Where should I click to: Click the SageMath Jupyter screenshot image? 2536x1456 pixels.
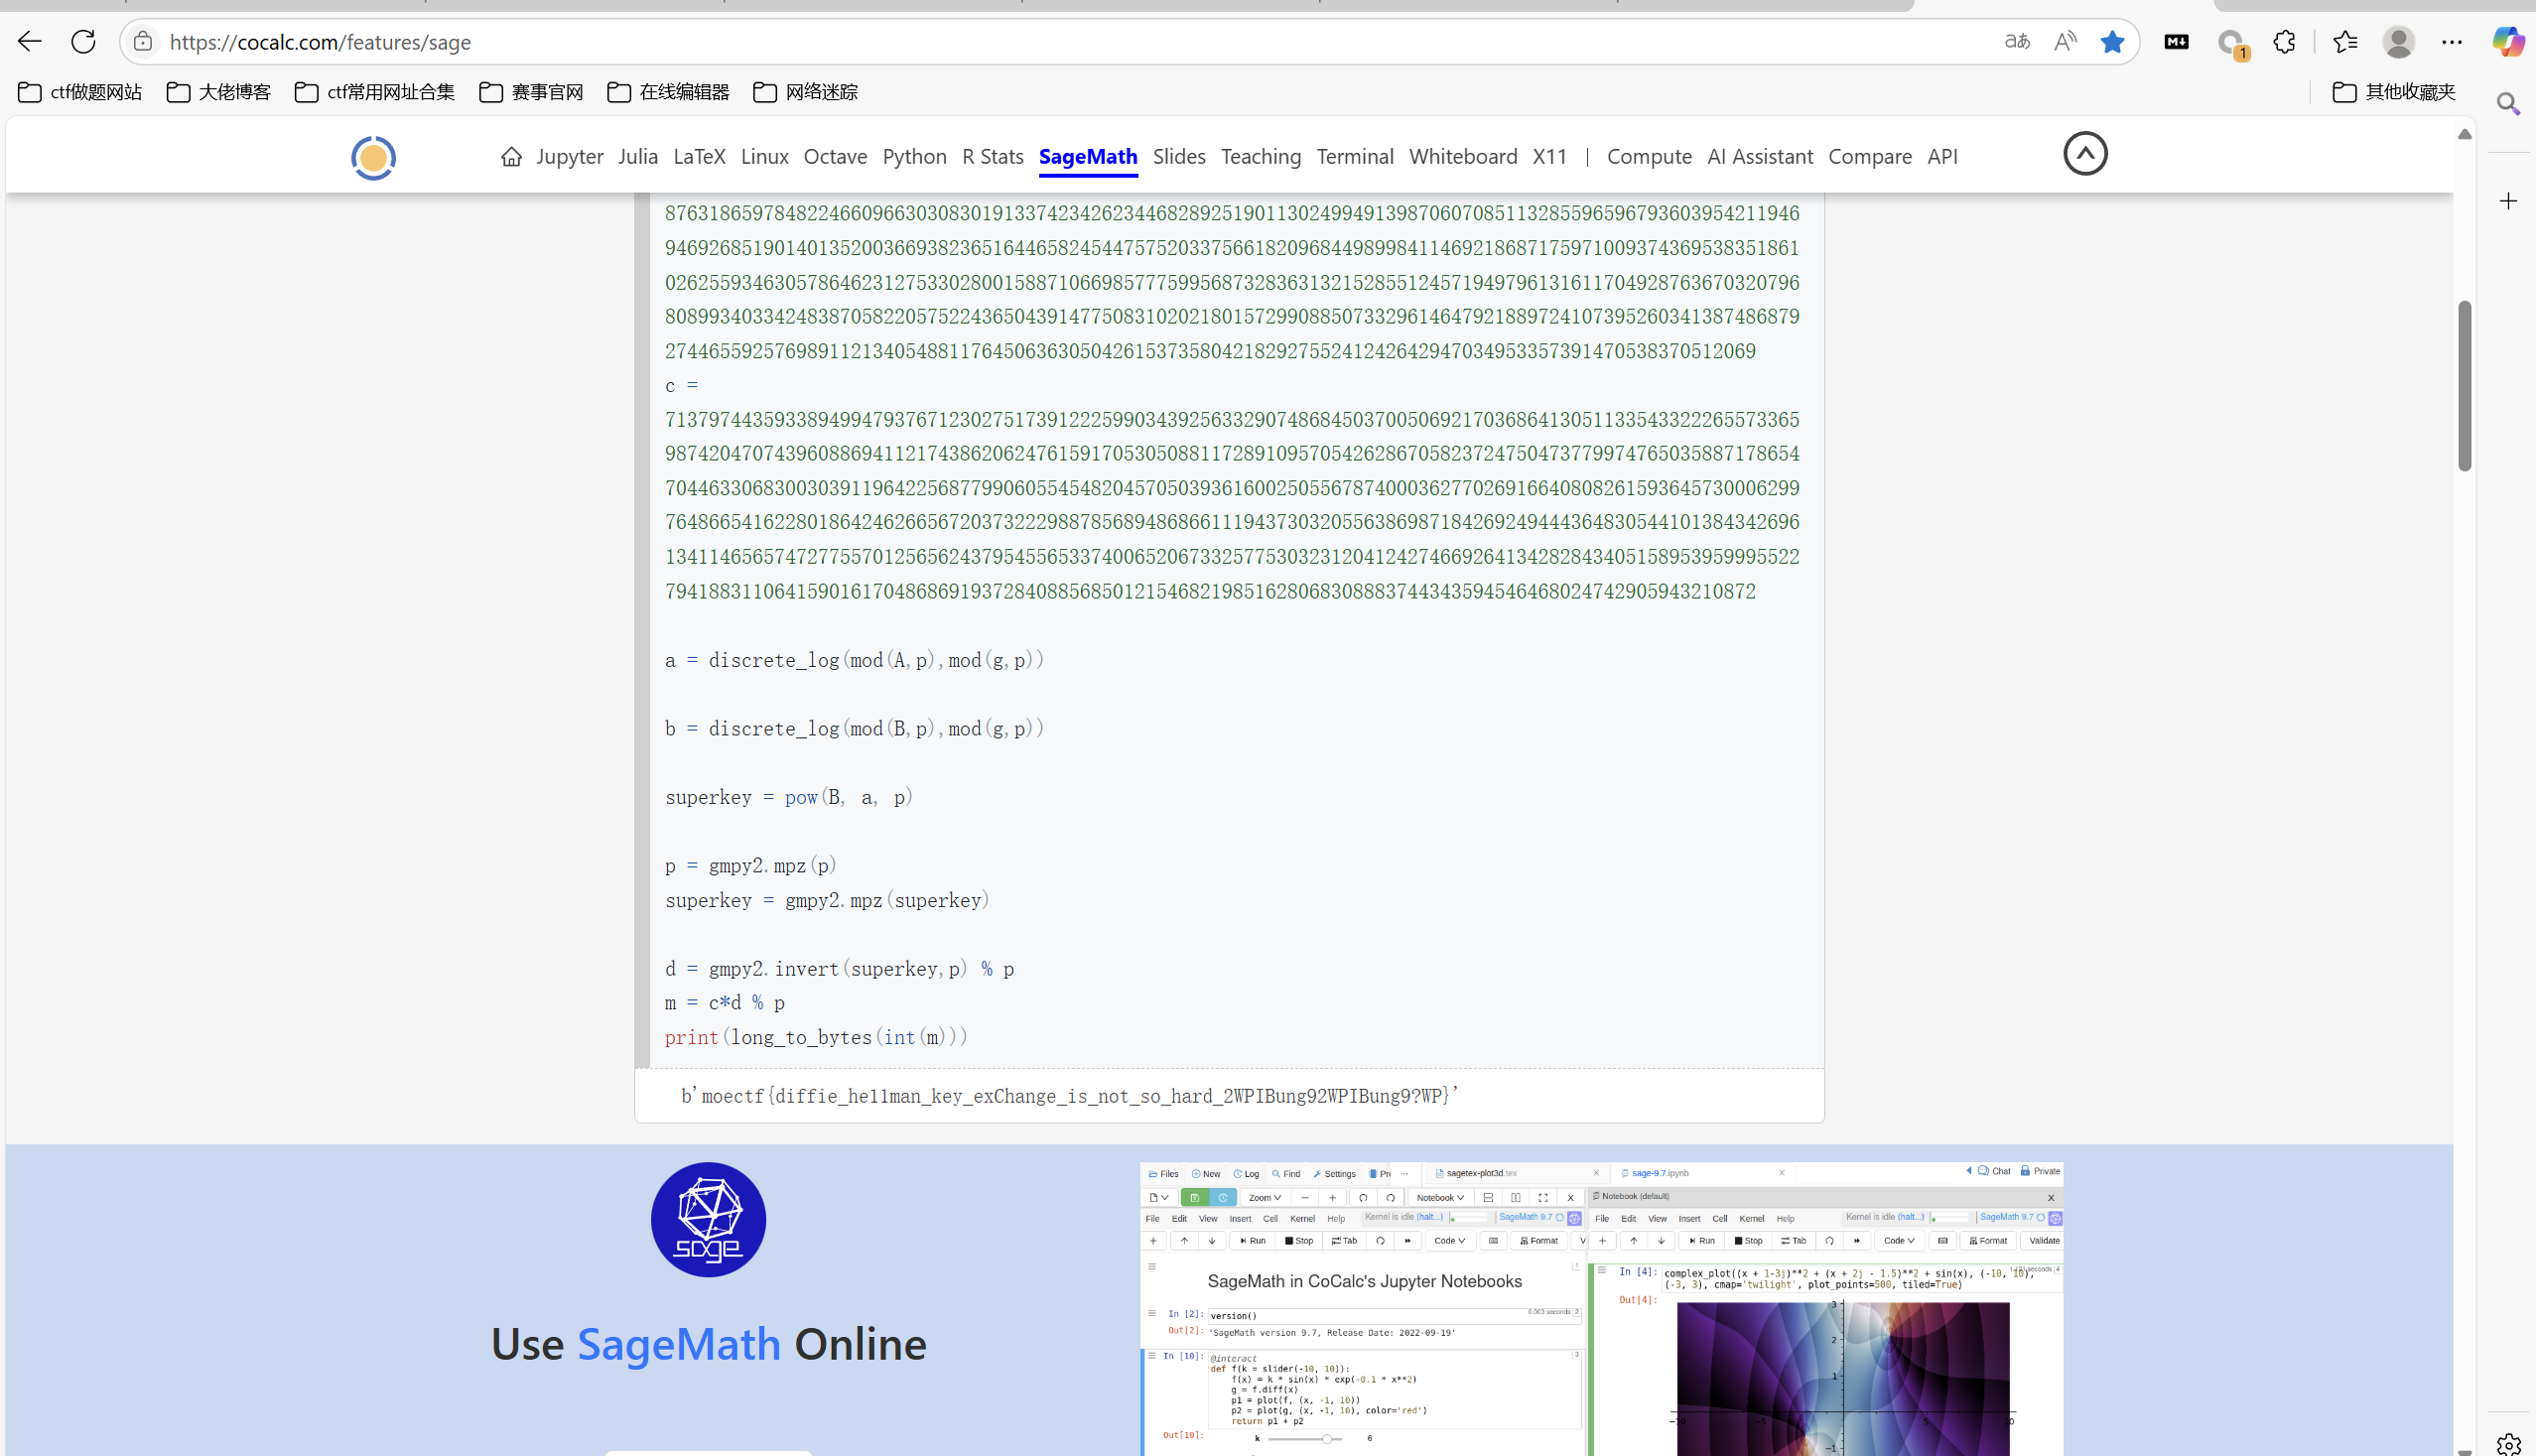(1601, 1308)
